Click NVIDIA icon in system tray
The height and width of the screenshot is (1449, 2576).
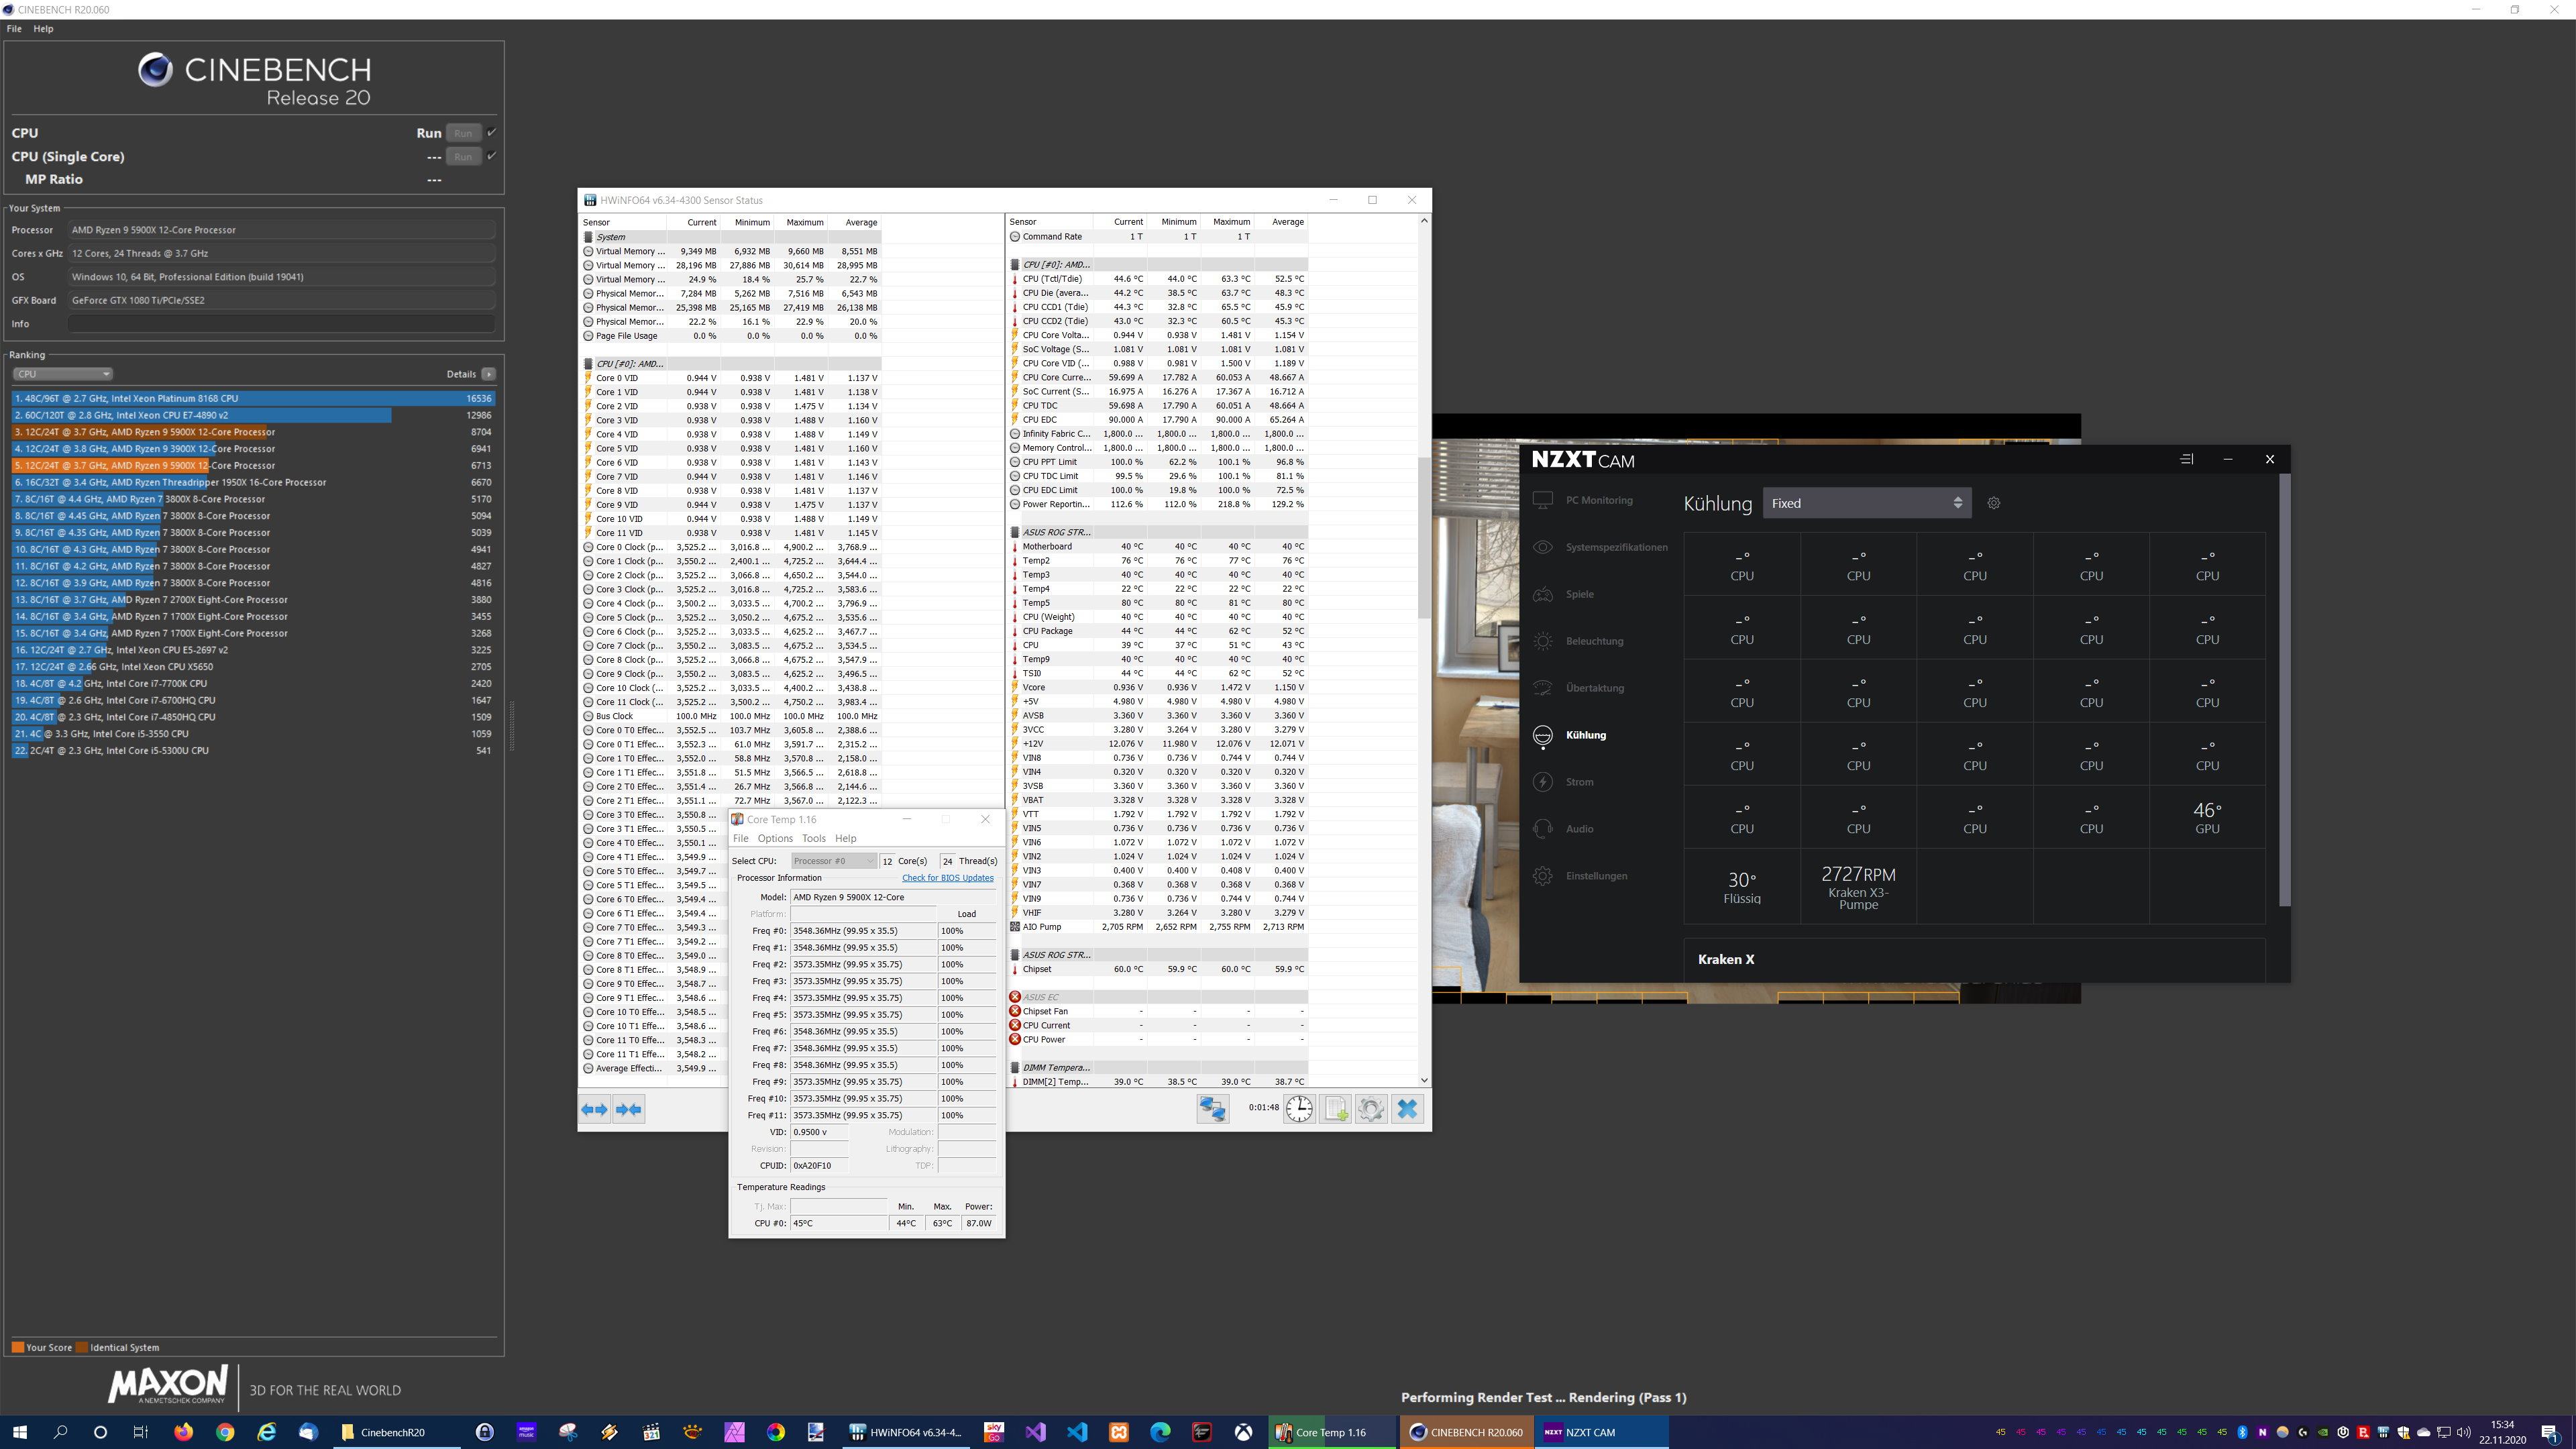coord(2323,1432)
